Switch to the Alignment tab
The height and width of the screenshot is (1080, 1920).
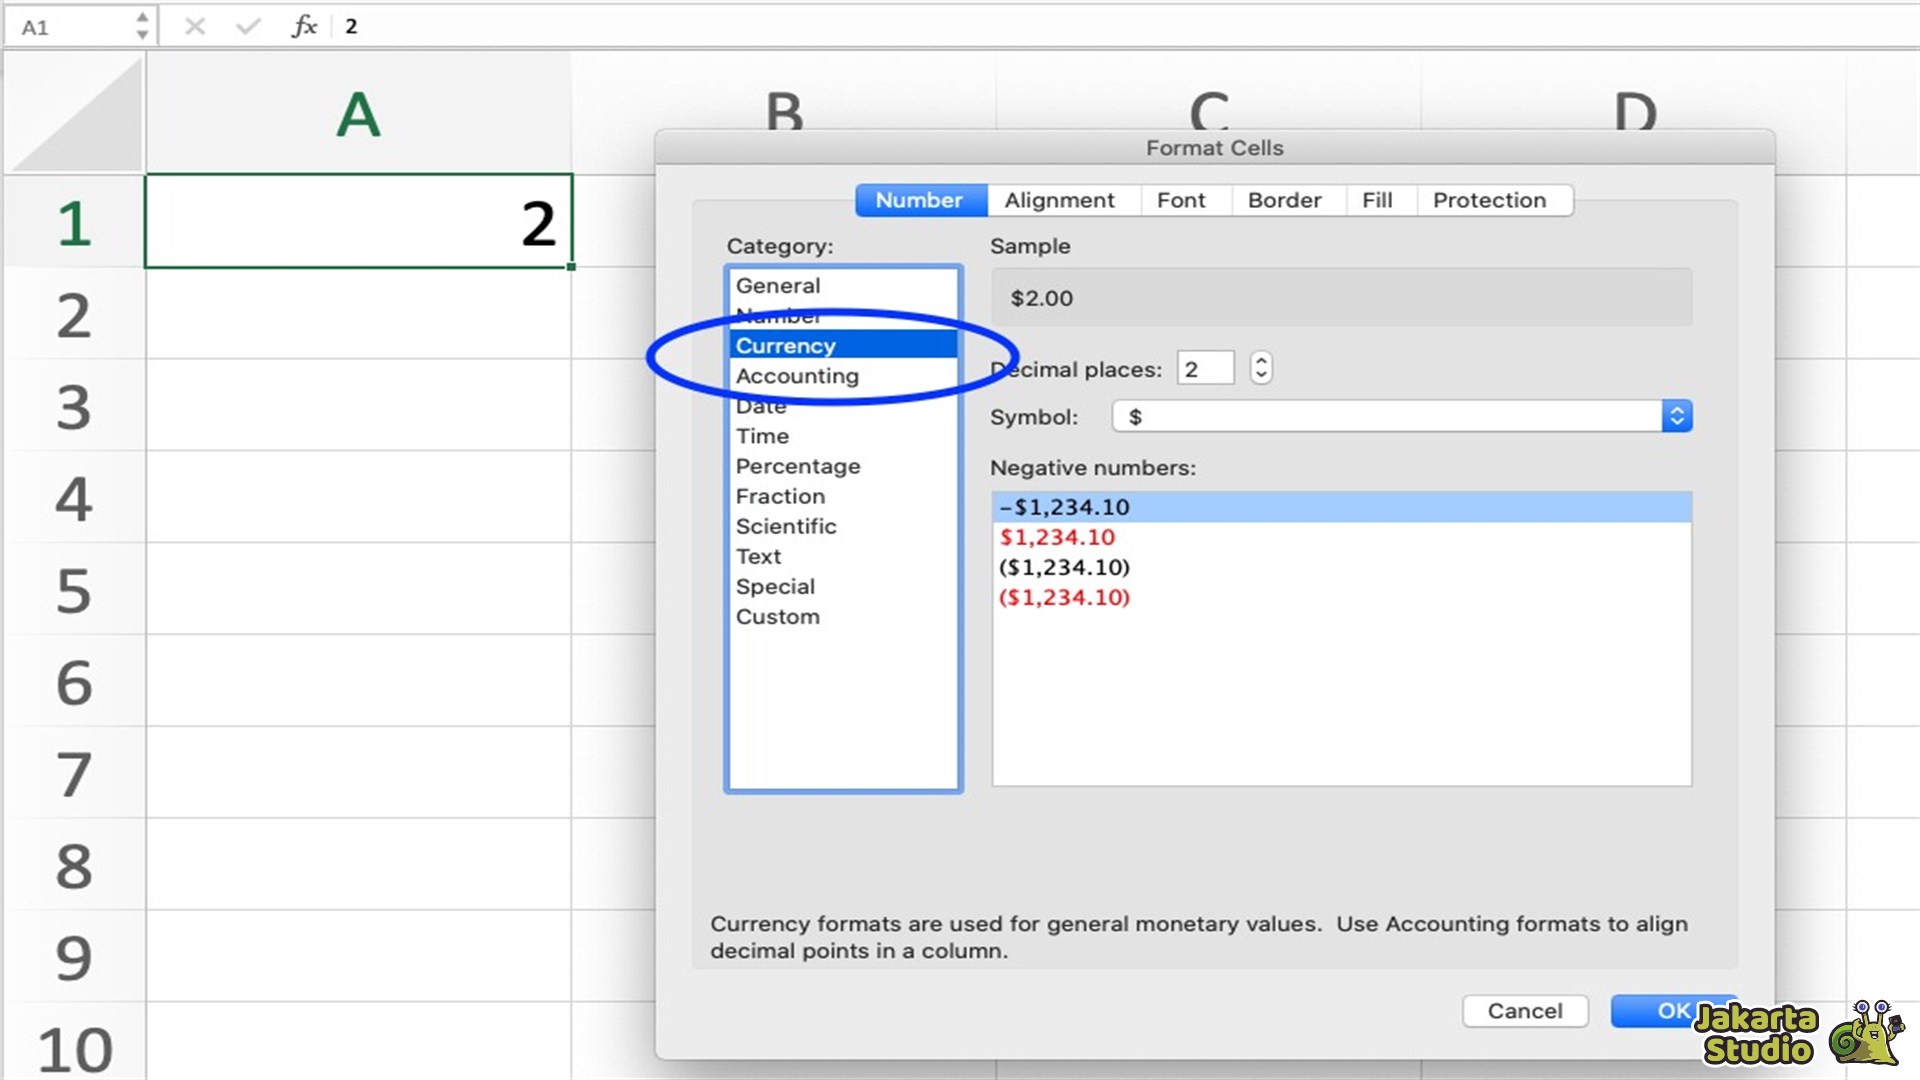coord(1059,201)
